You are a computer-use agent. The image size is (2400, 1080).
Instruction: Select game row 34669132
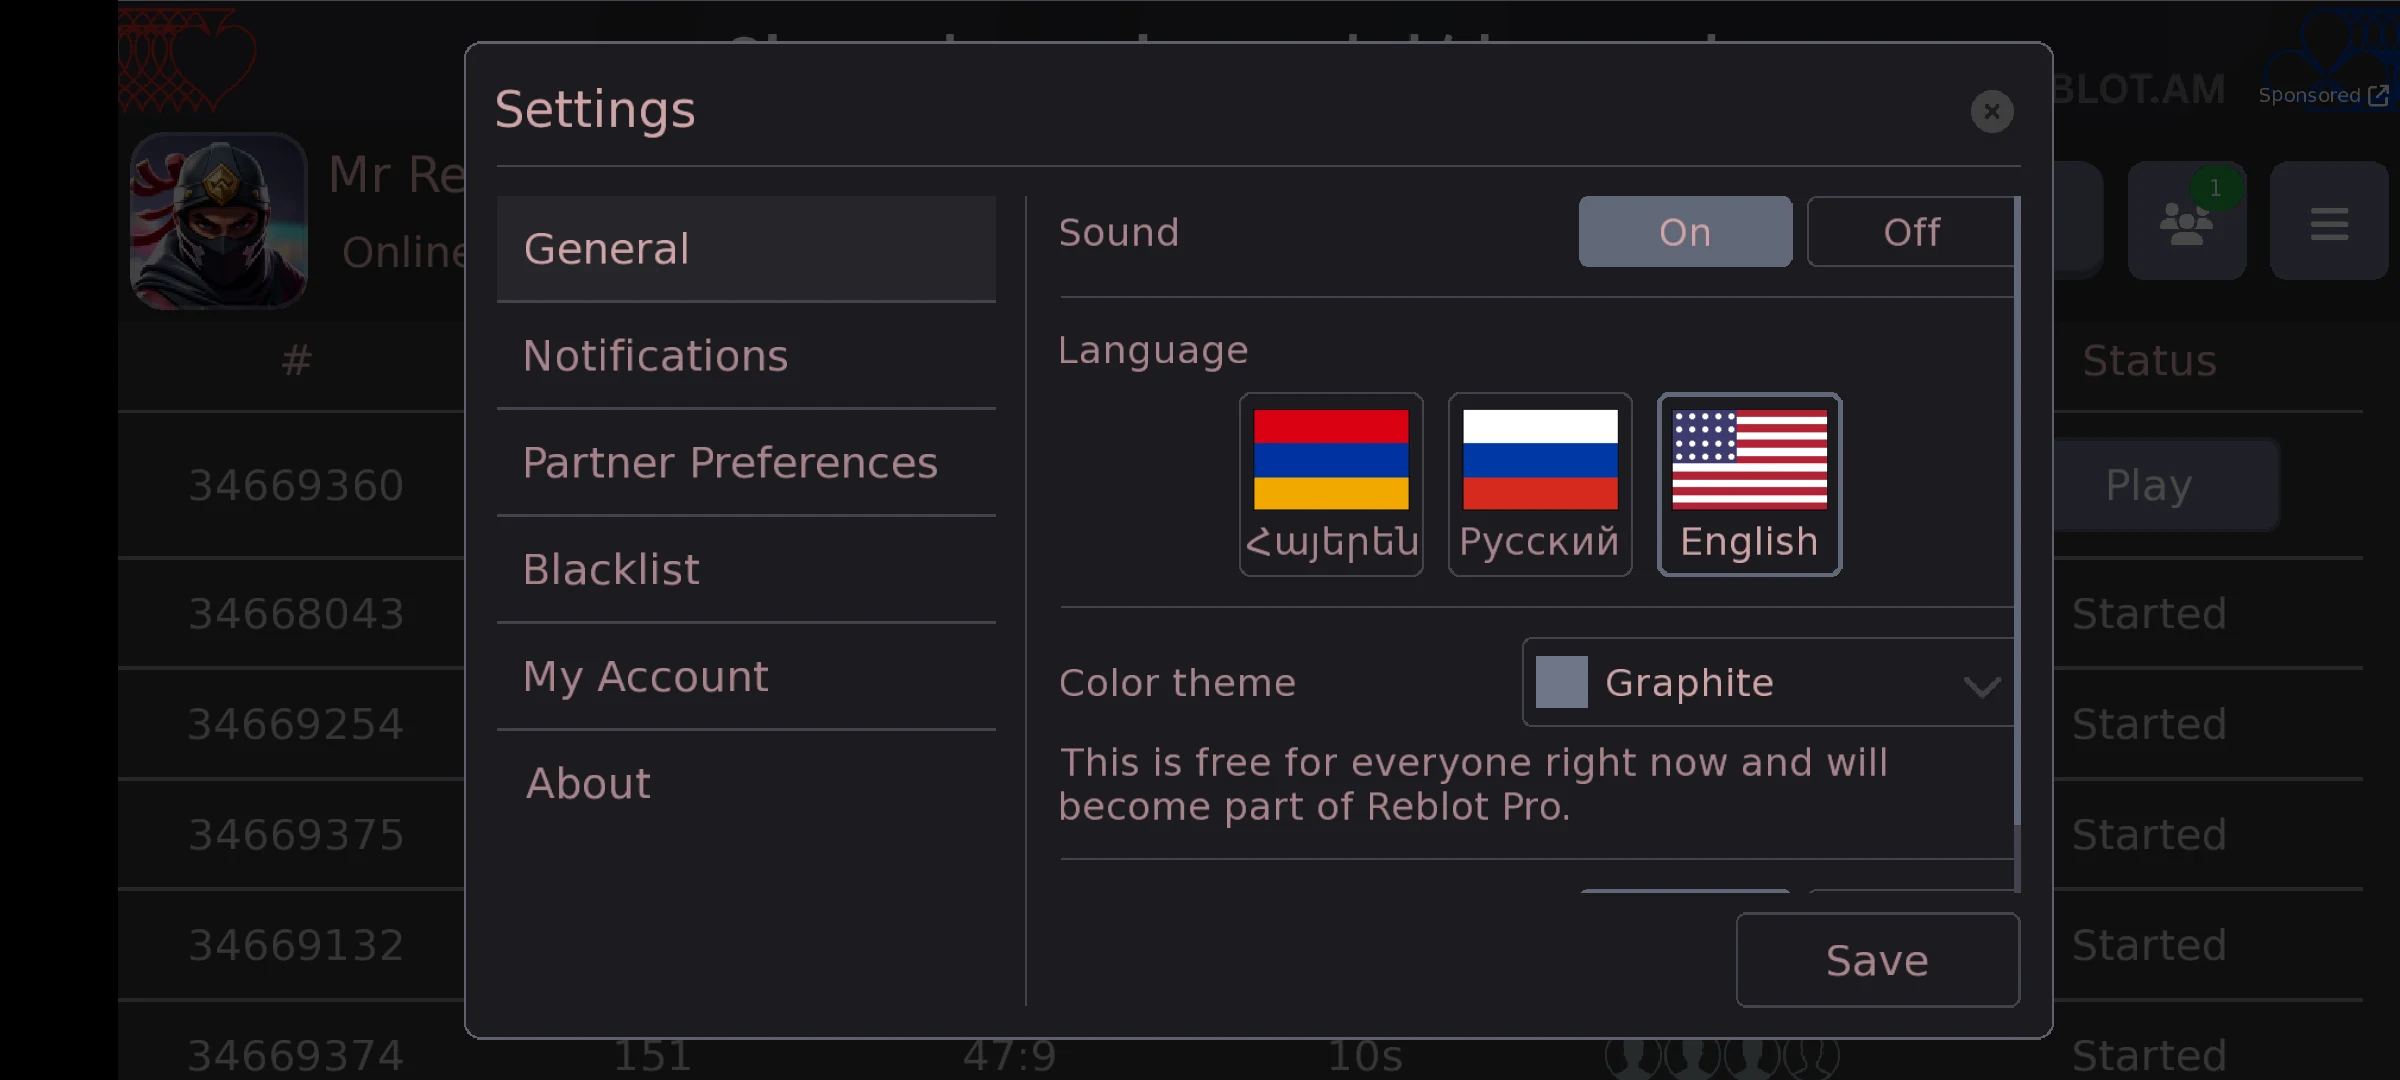[296, 945]
